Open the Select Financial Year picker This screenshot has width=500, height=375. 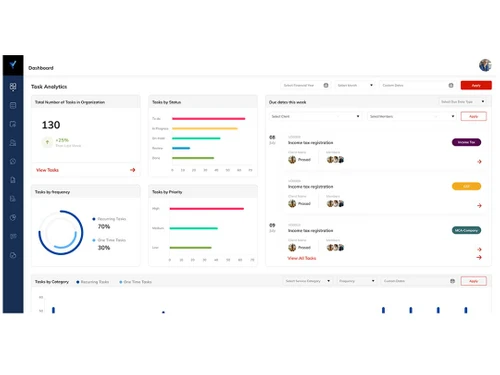click(x=306, y=85)
